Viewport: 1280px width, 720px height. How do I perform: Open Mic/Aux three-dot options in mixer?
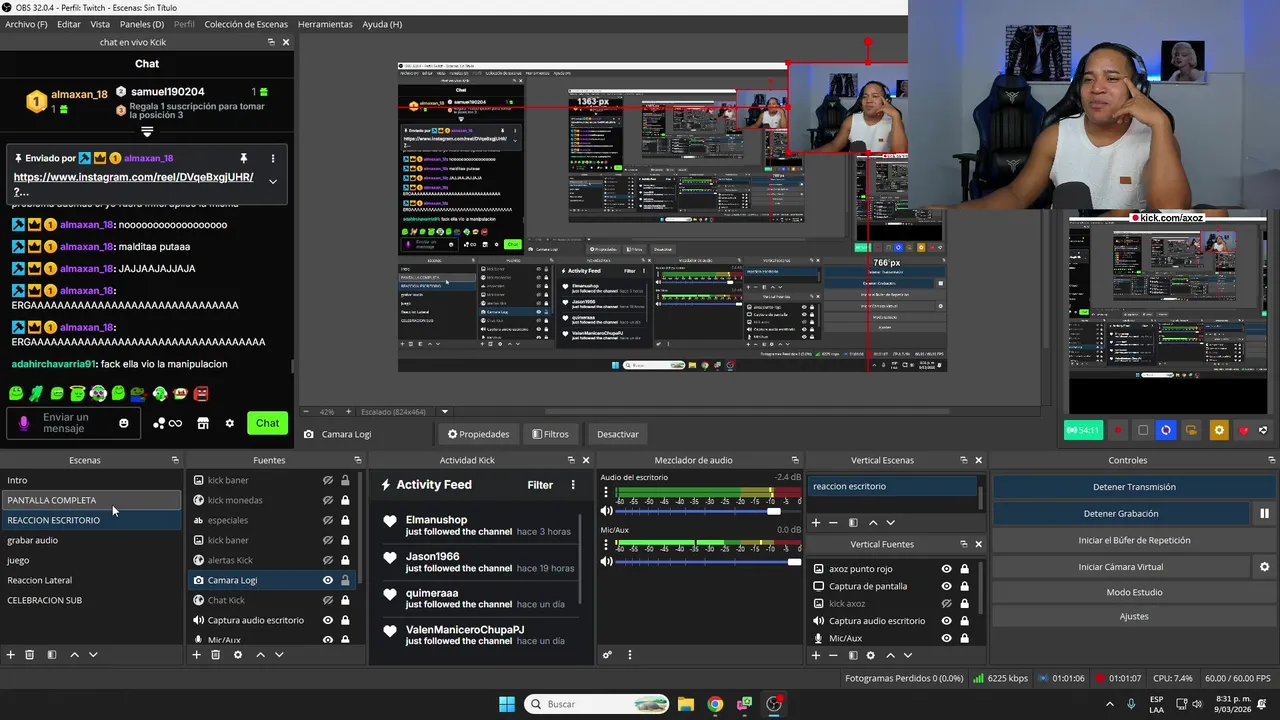(606, 545)
